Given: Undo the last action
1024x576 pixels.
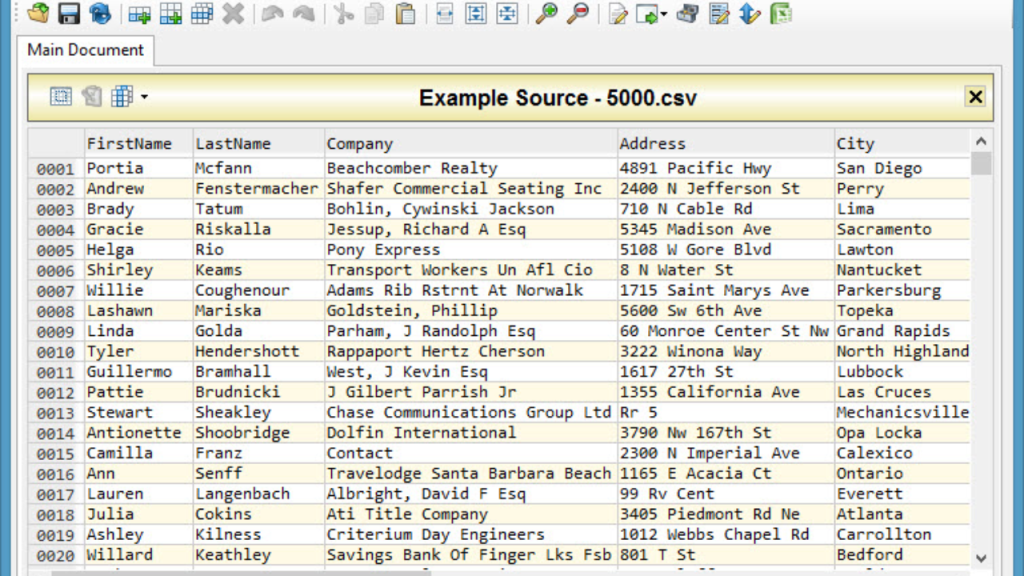Looking at the screenshot, I should 272,14.
